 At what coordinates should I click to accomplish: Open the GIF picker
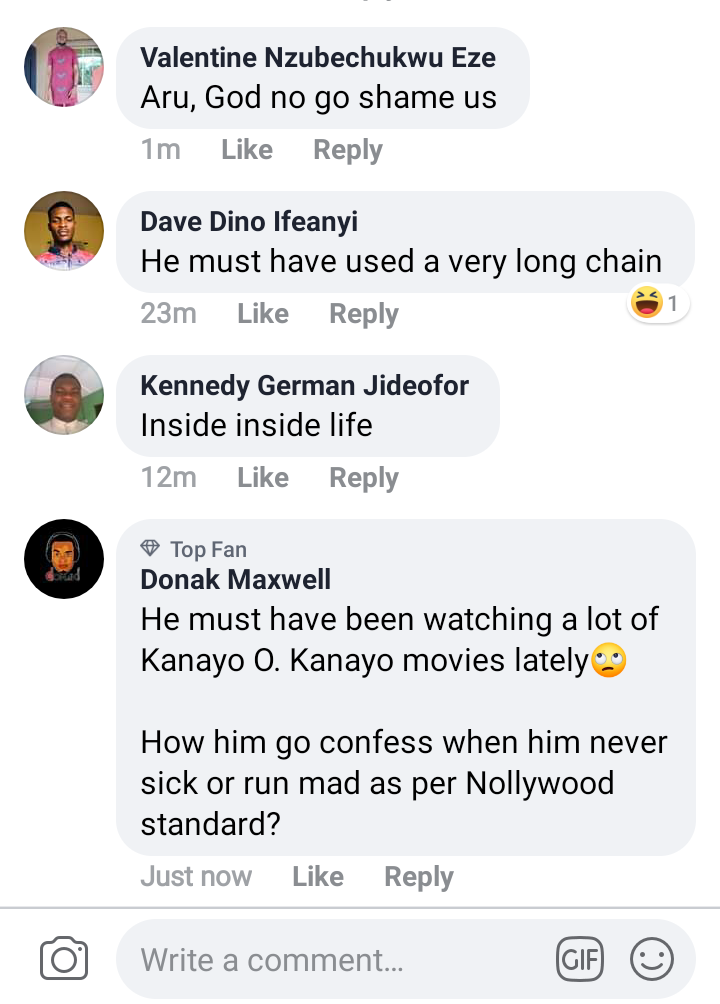pyautogui.click(x=580, y=961)
